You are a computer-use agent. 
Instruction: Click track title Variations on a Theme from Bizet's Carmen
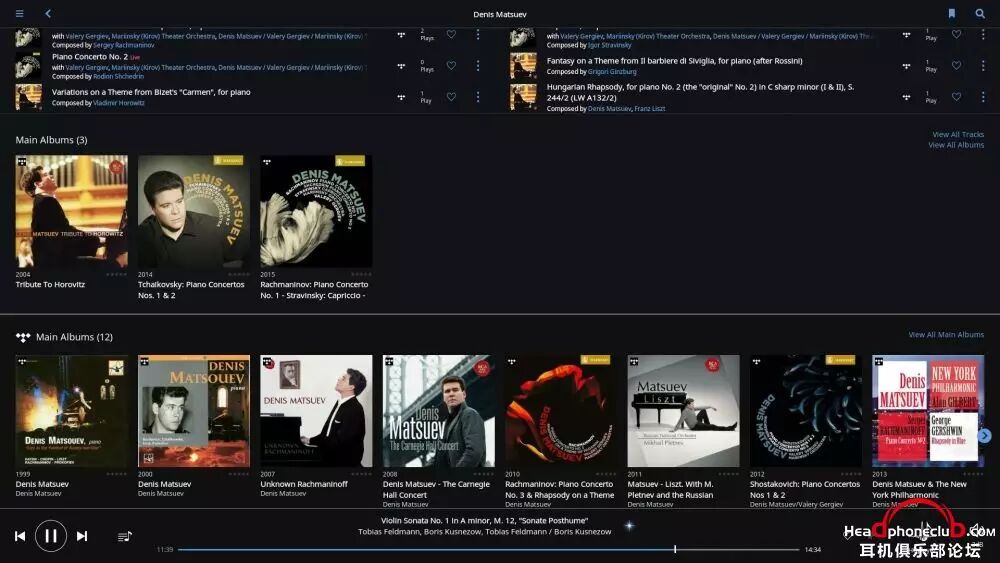(151, 92)
